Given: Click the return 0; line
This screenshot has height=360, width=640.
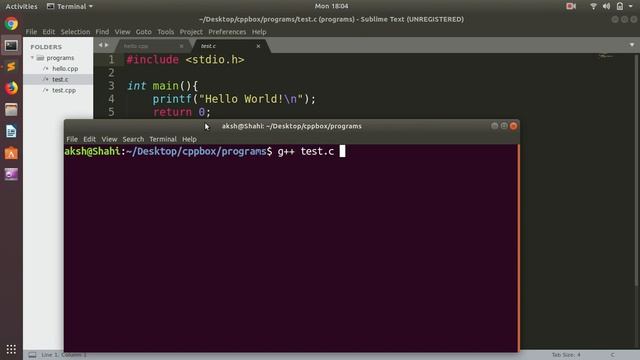Looking at the screenshot, I should tap(182, 112).
